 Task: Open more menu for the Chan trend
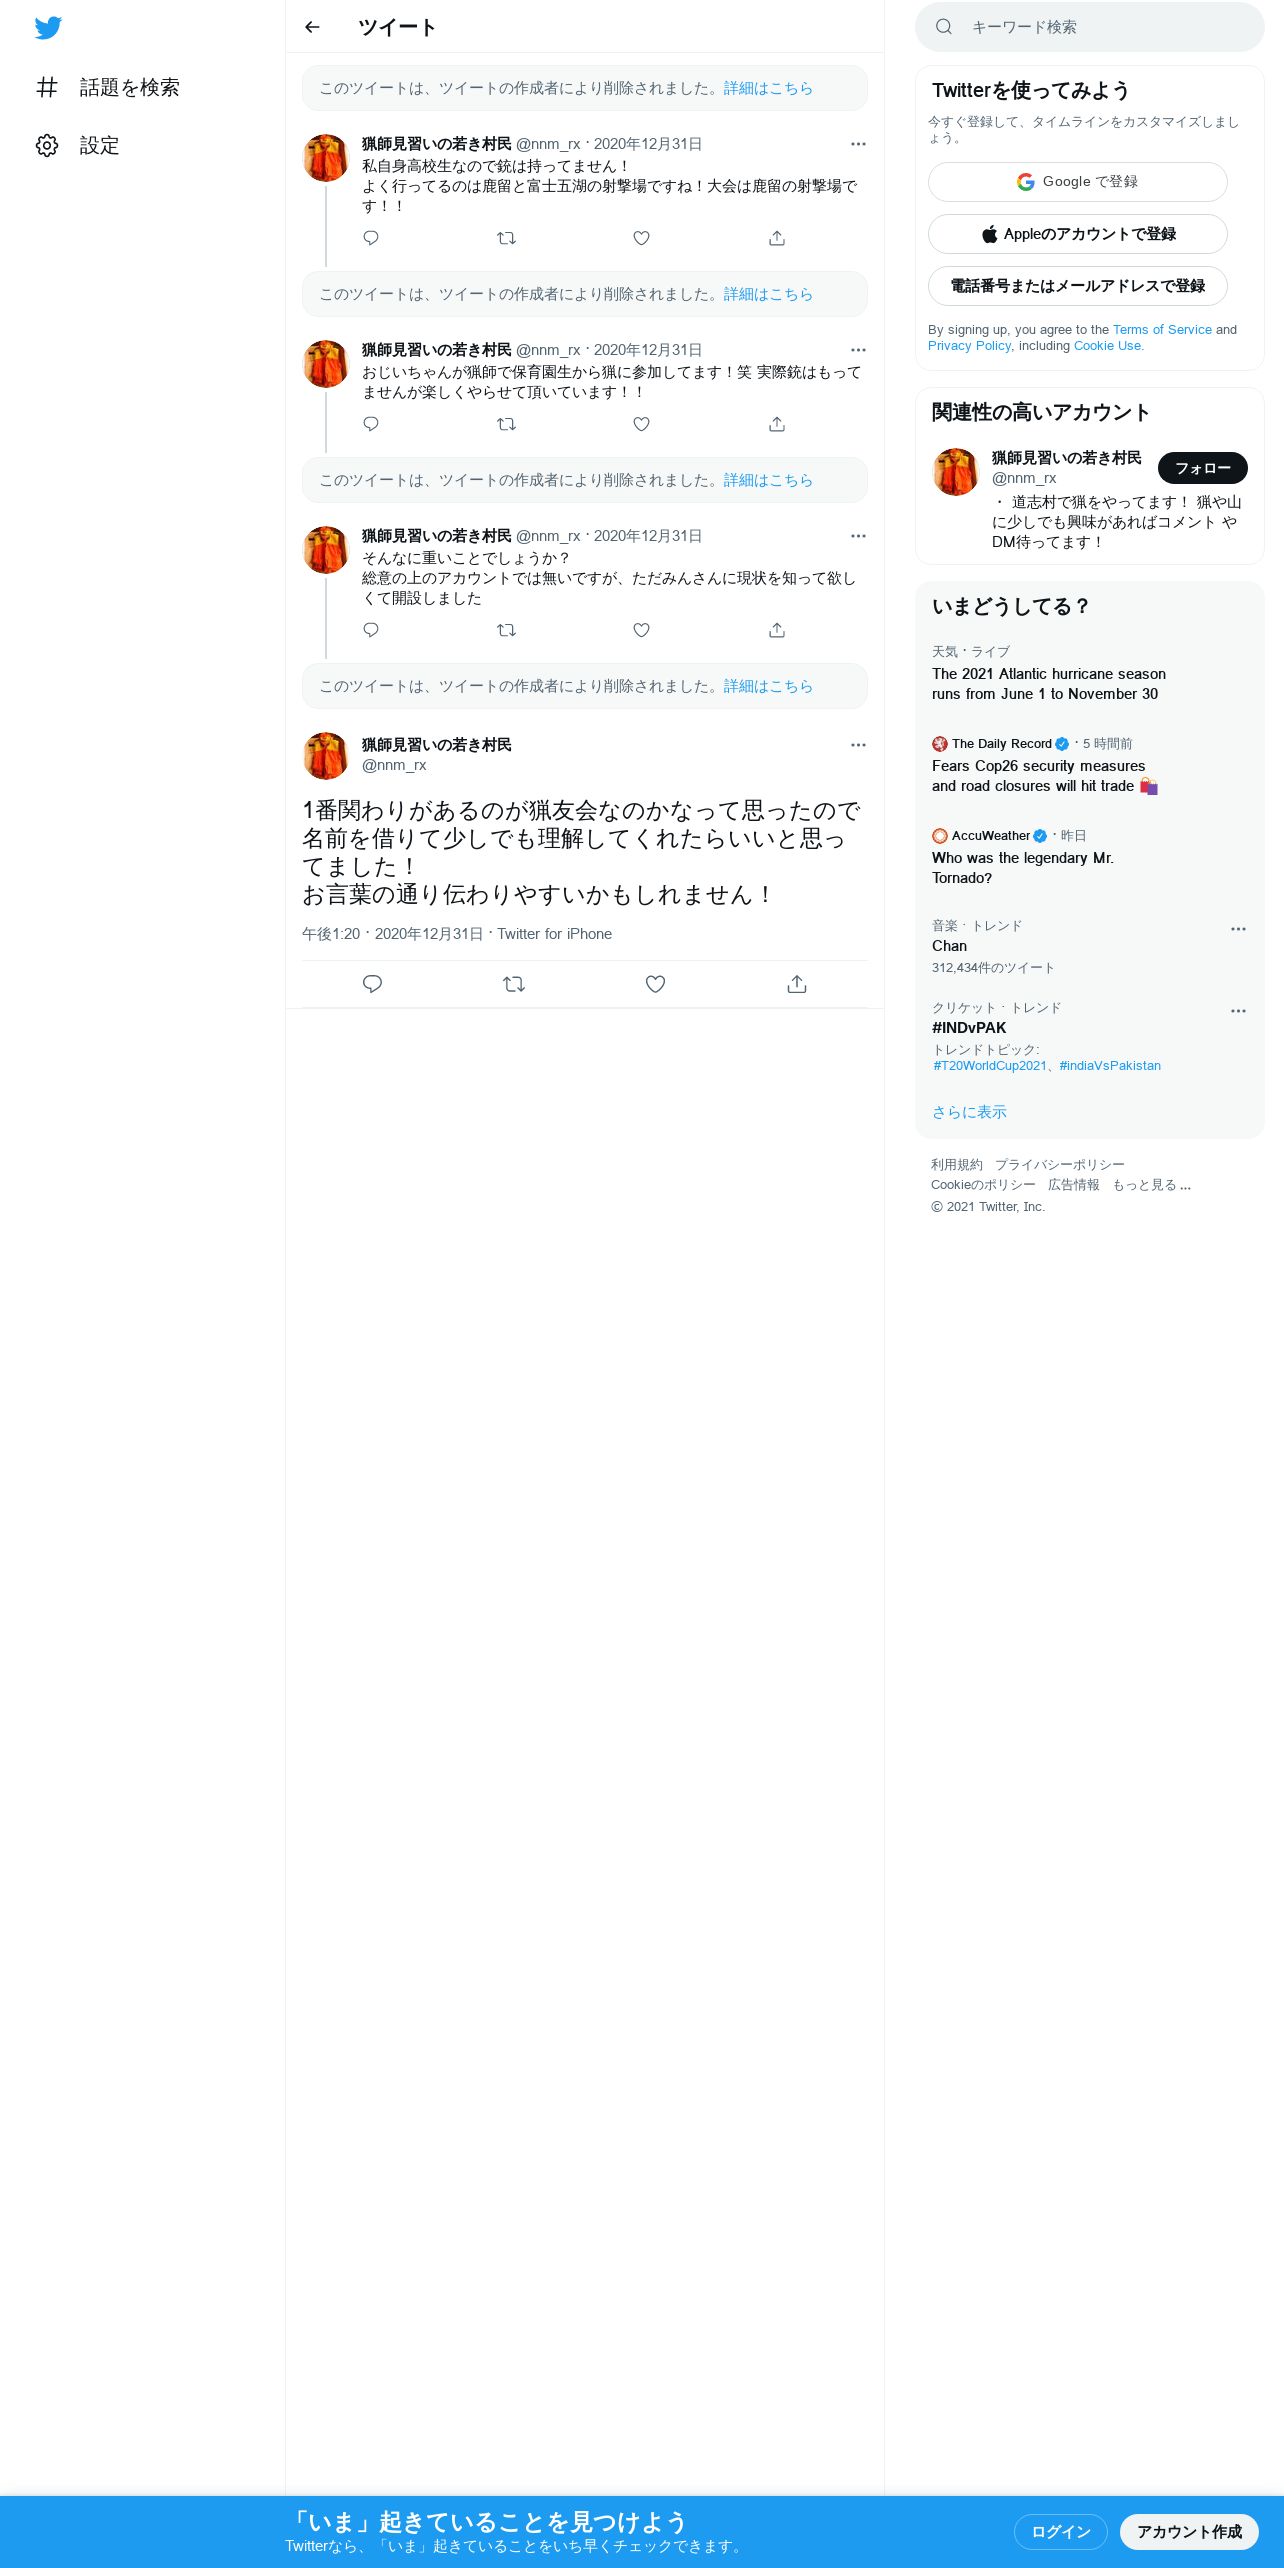[1238, 929]
